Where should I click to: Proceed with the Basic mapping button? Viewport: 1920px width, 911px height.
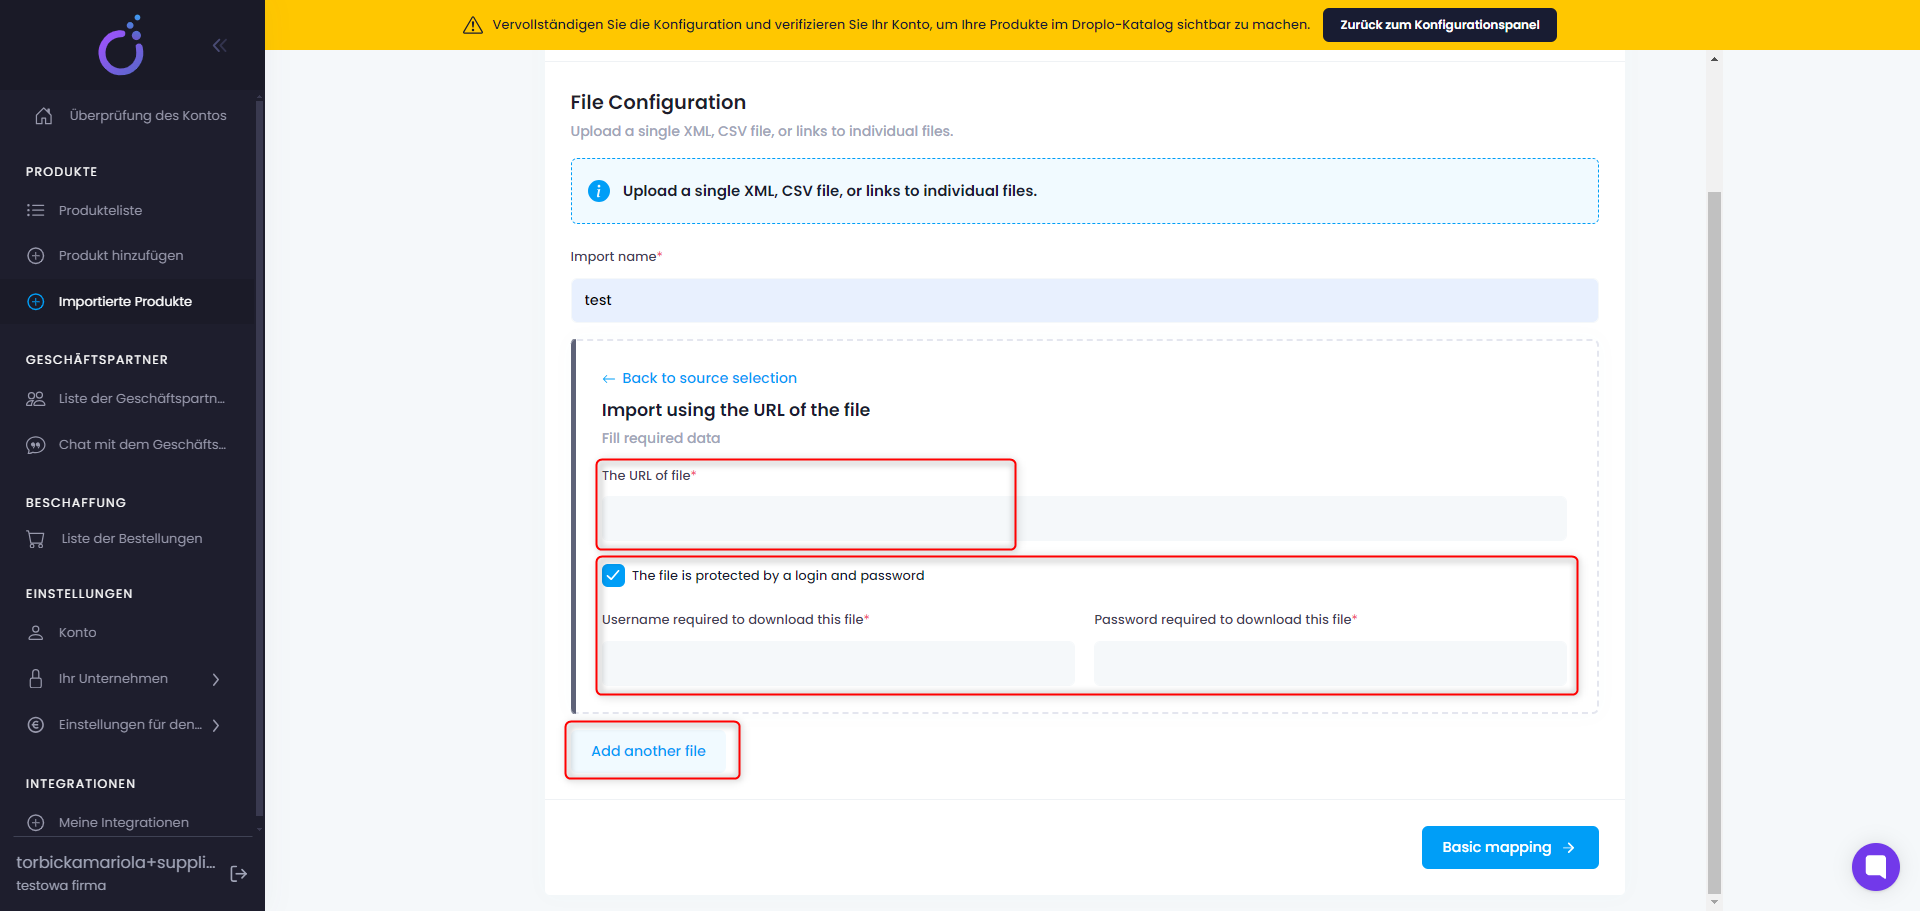point(1509,847)
